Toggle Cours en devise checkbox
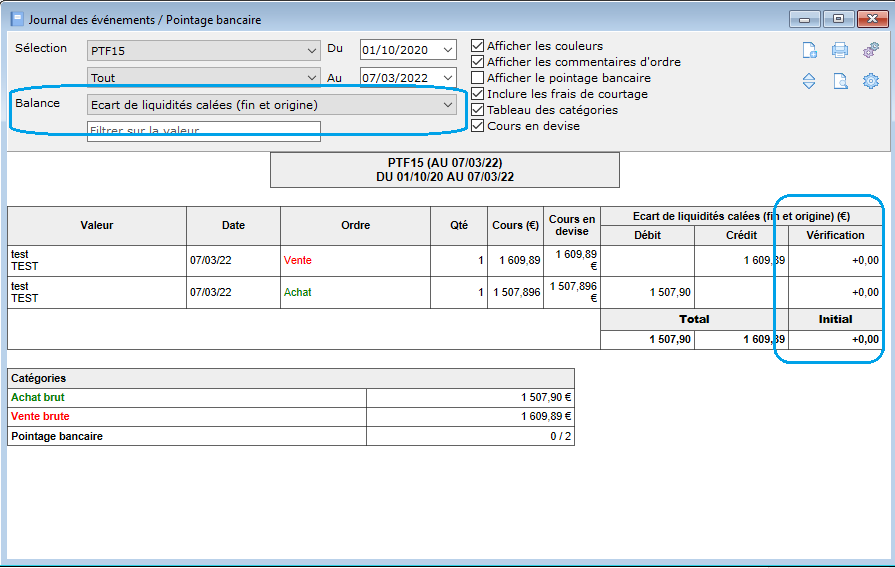The width and height of the screenshot is (895, 568). click(478, 126)
